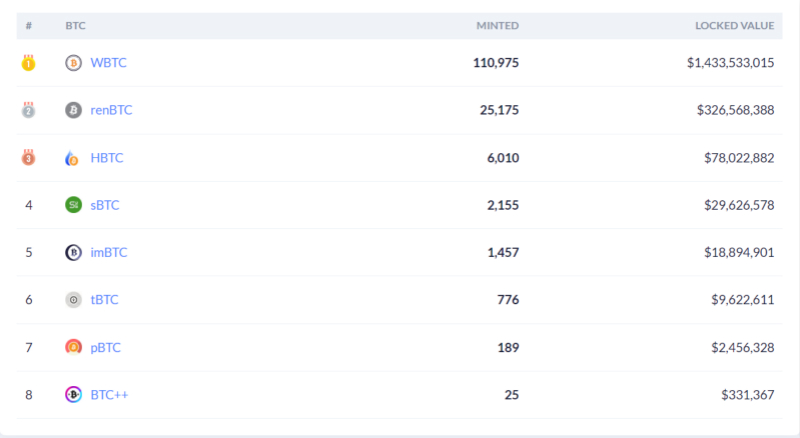This screenshot has height=438, width=800.
Task: Click the silver second-place medal
Action: (29, 110)
